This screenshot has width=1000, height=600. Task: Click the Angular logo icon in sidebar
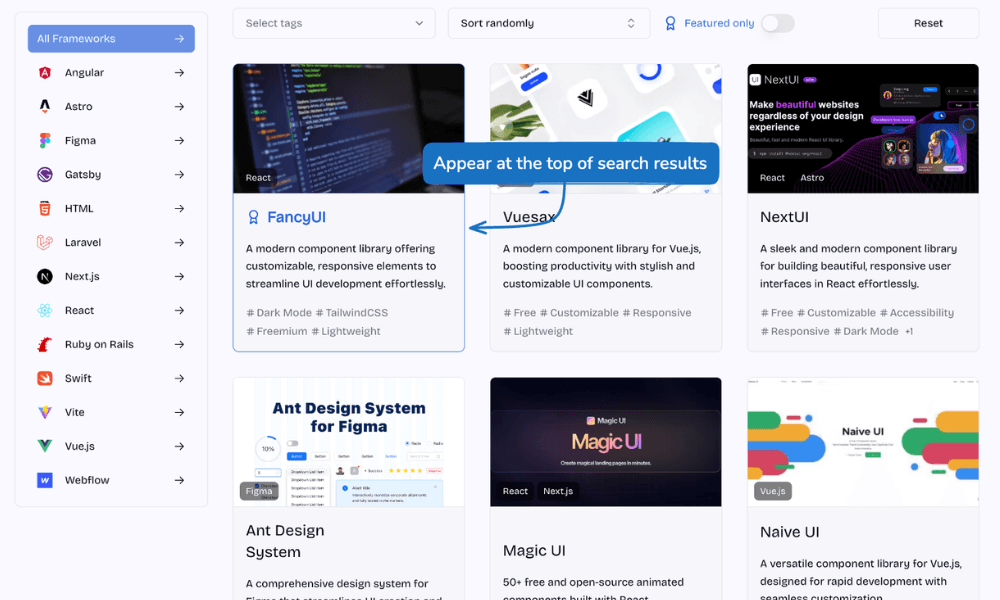click(45, 73)
